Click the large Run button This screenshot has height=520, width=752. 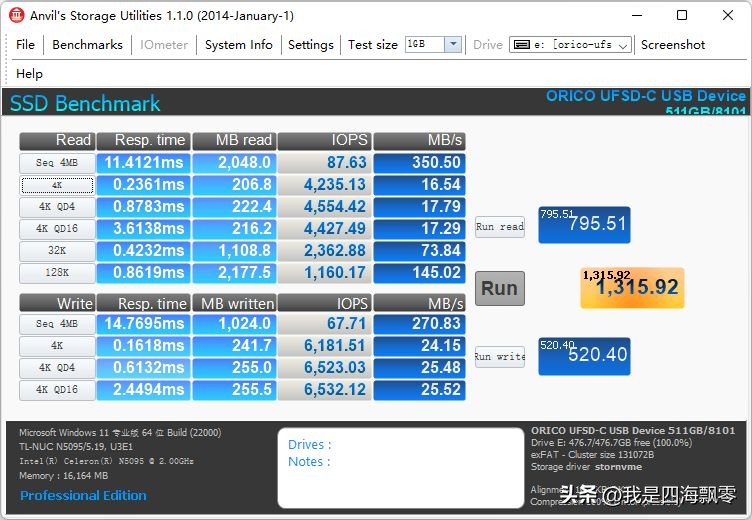(500, 288)
